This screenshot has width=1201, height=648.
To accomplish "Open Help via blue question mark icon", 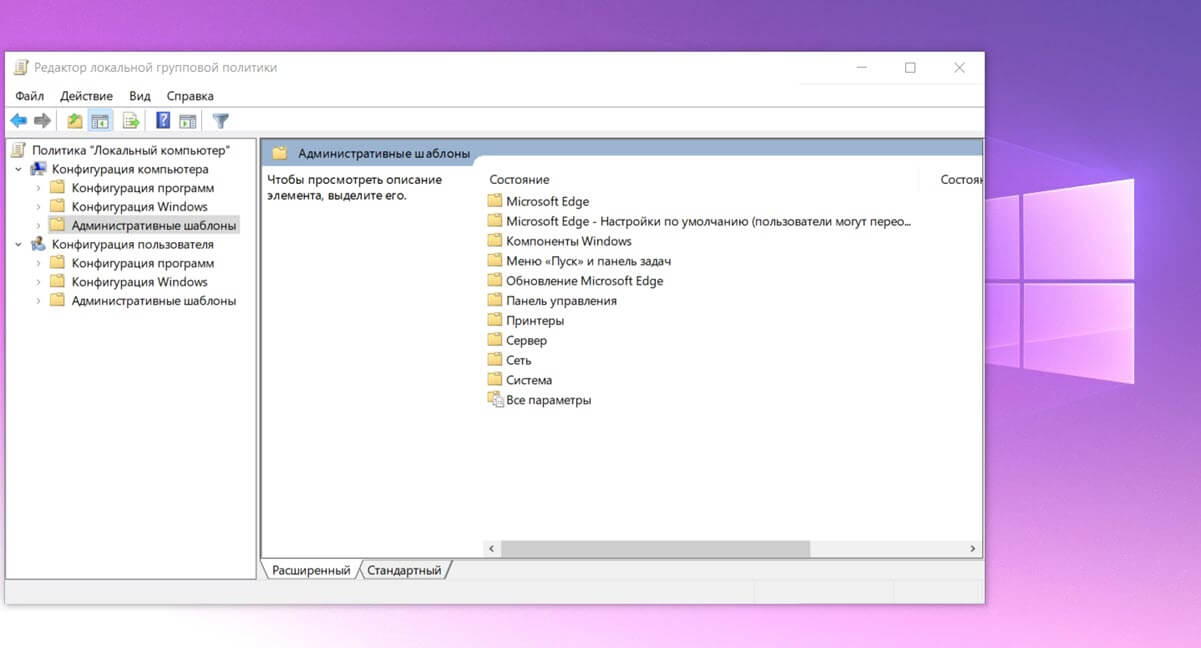I will click(163, 121).
